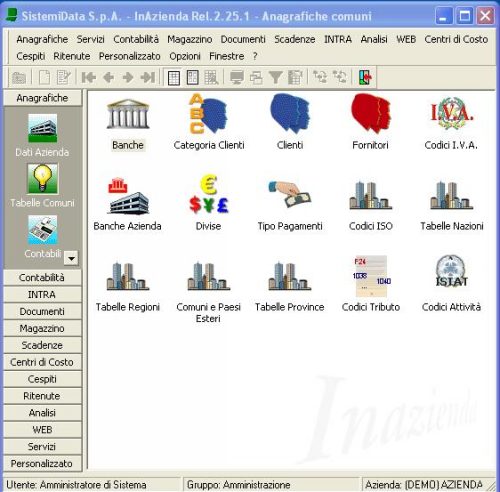Open the Anagrafiche menu
This screenshot has height=492, width=500.
[42, 39]
